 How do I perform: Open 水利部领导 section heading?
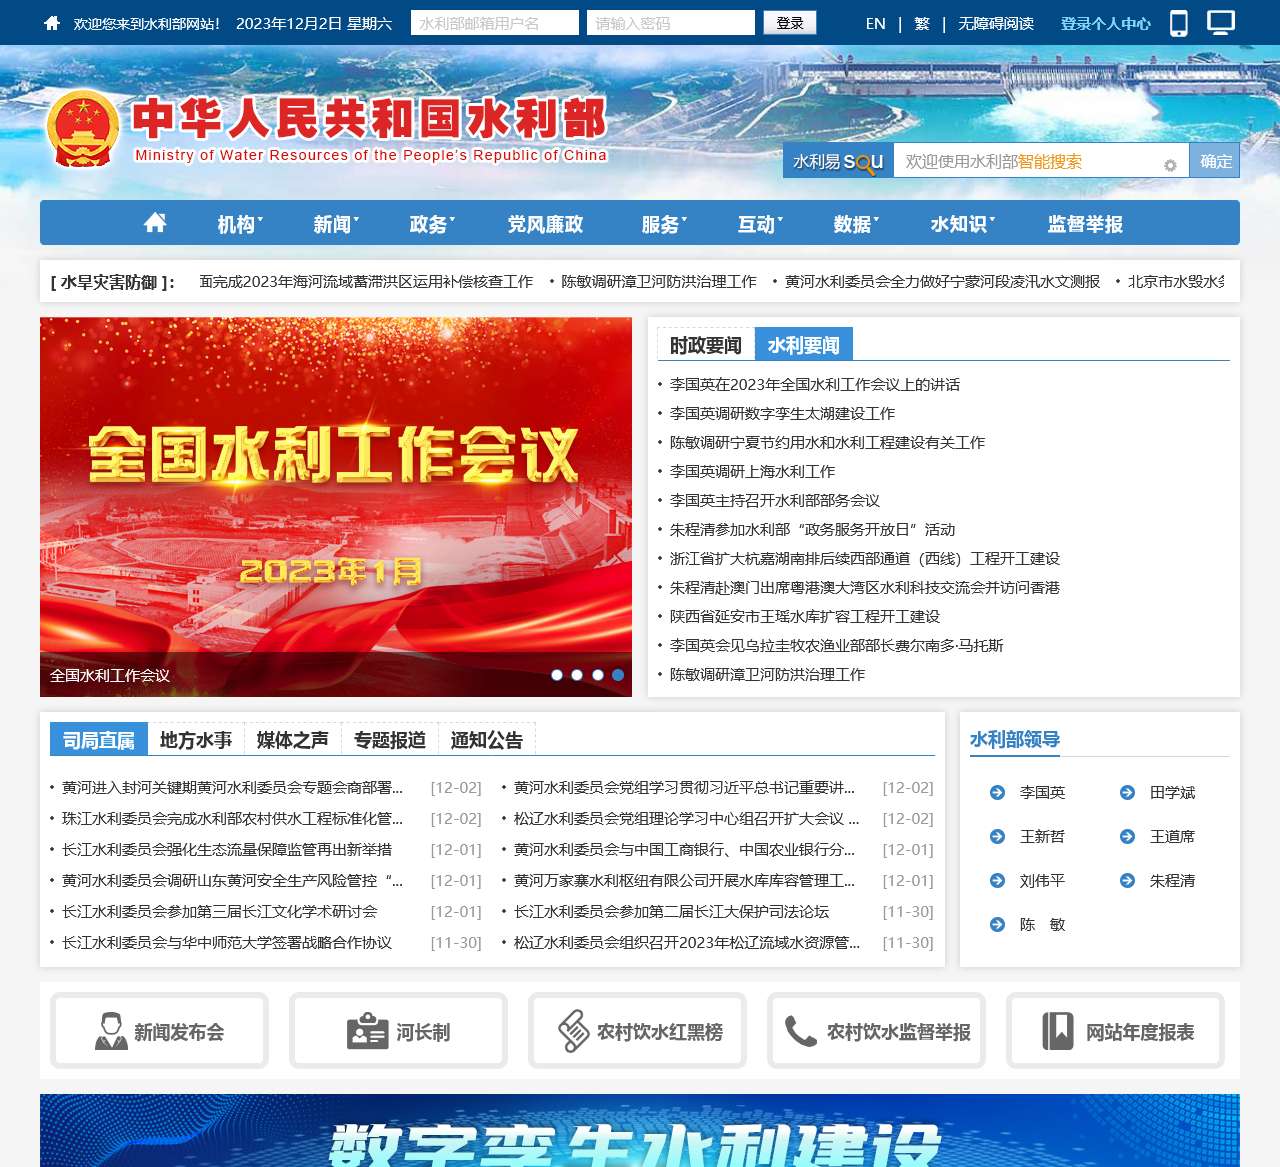[1015, 739]
